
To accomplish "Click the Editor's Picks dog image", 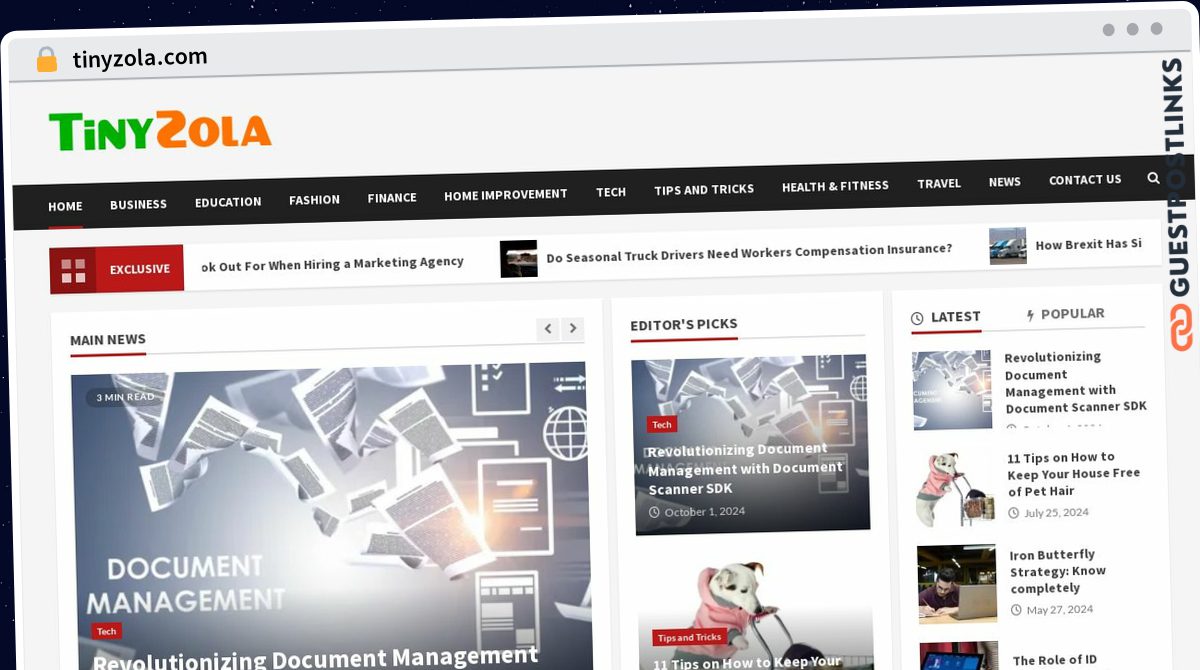I will (755, 611).
